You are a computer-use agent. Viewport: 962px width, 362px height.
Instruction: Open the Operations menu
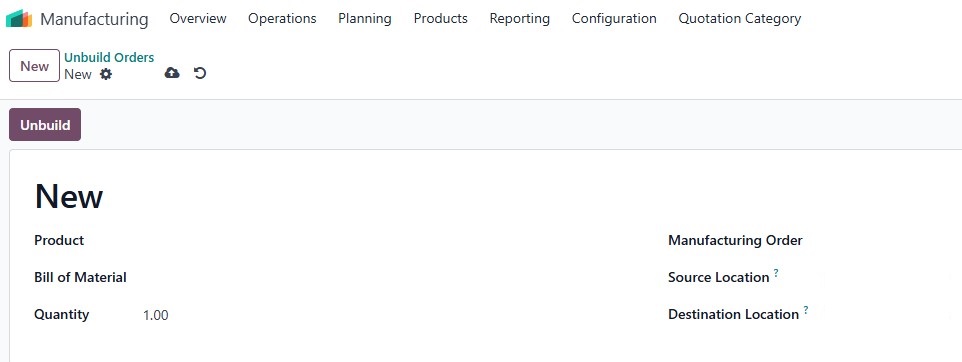pos(282,18)
